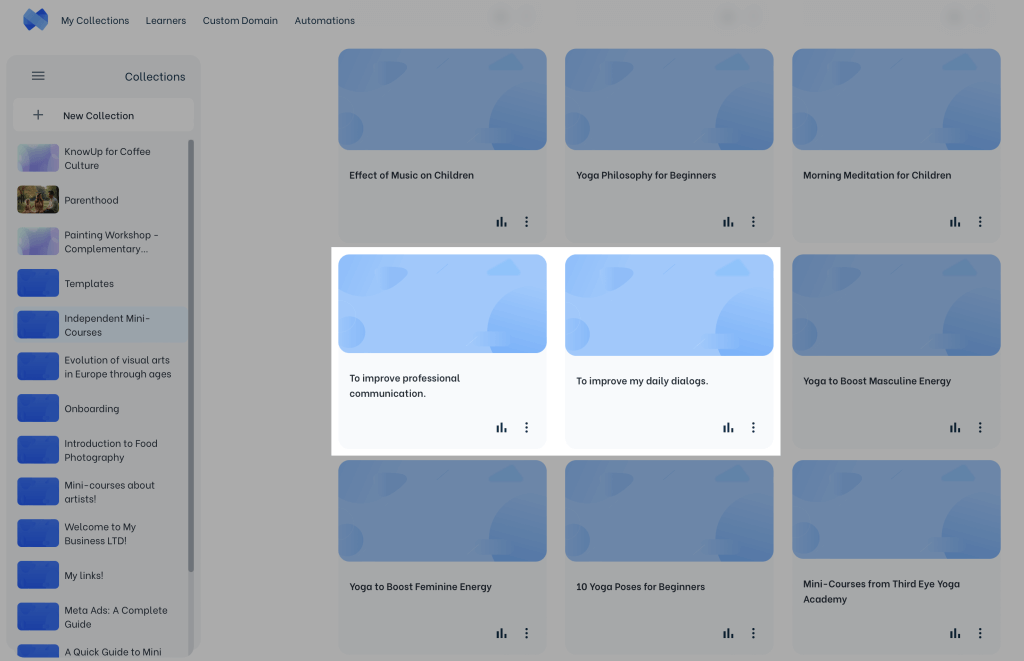This screenshot has height=661, width=1024.
Task: Go to My Collections in top navigation
Action: pyautogui.click(x=95, y=21)
